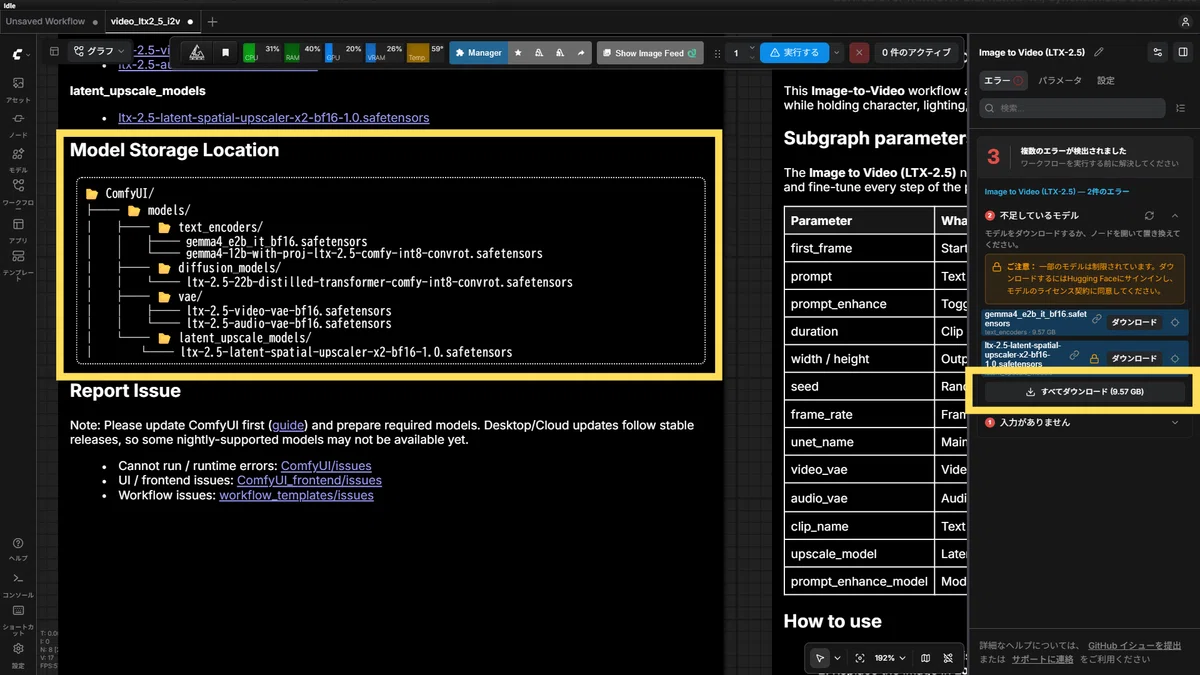The image size is (1200, 675).
Task: Open the Templates (テンプレート) sidebar panel
Action: pyautogui.click(x=18, y=264)
